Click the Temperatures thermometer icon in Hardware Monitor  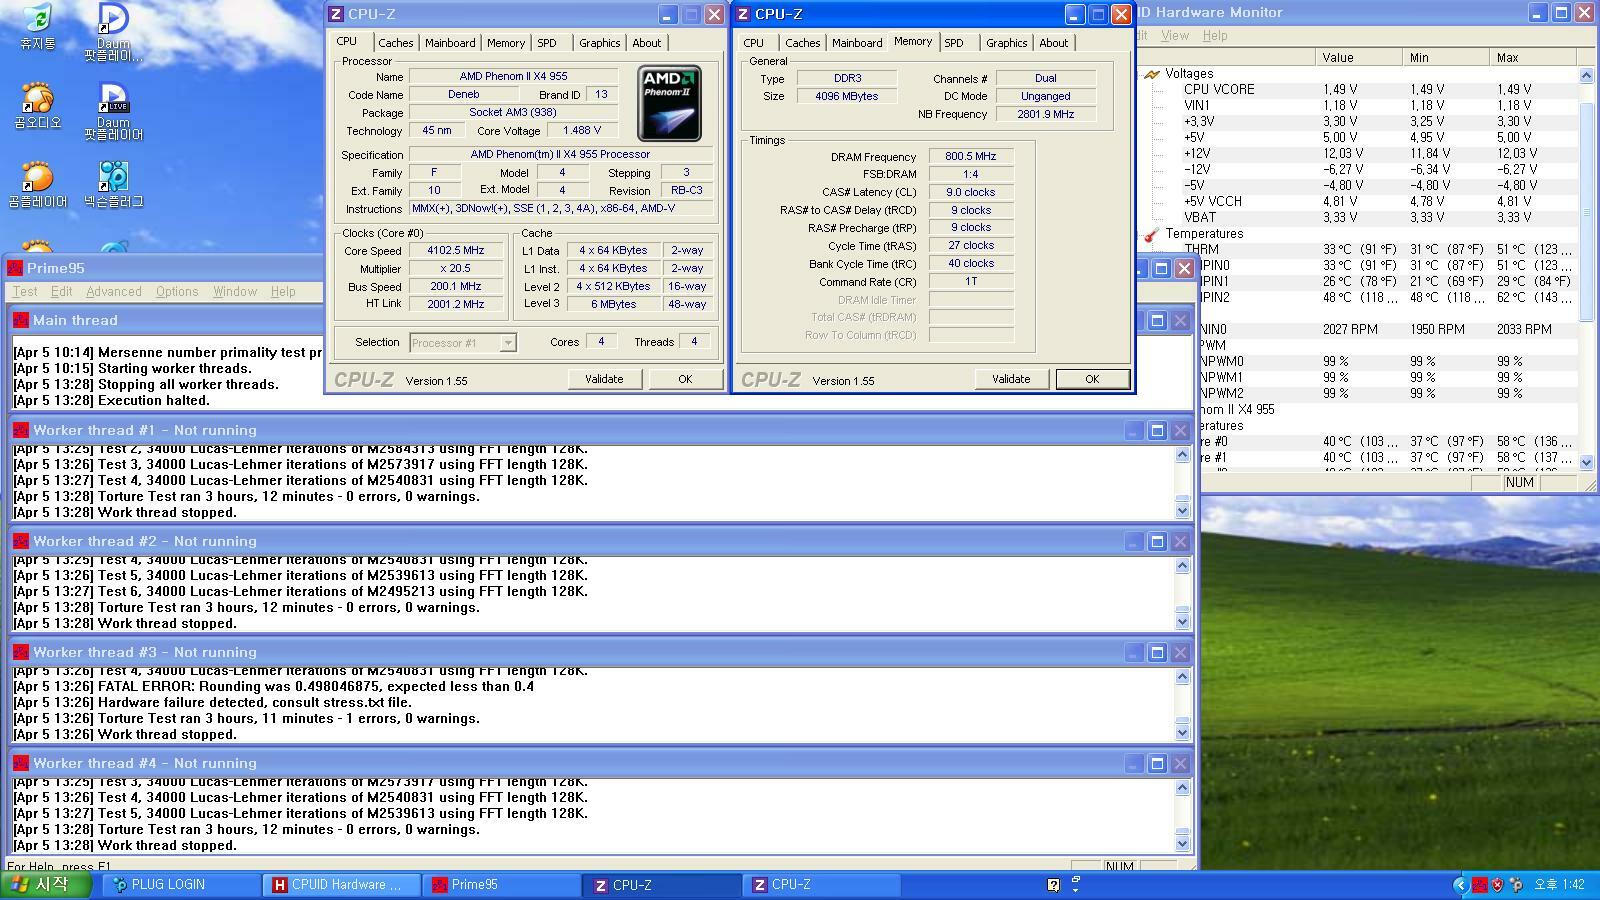coord(1152,234)
